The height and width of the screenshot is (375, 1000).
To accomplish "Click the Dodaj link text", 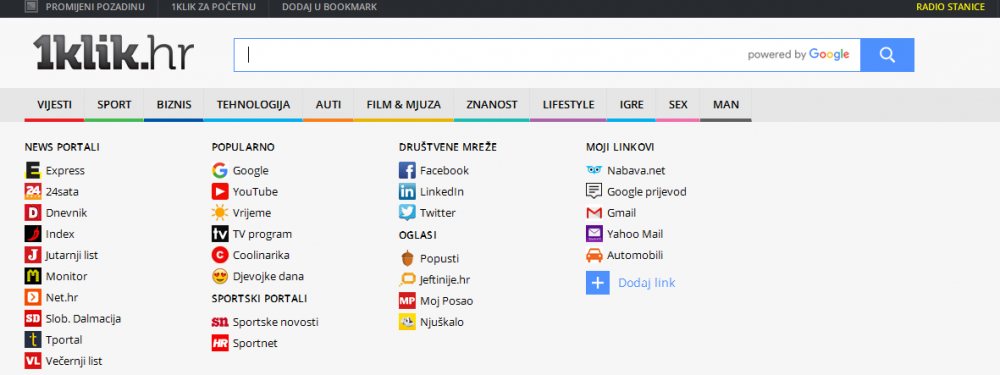I will [x=647, y=283].
